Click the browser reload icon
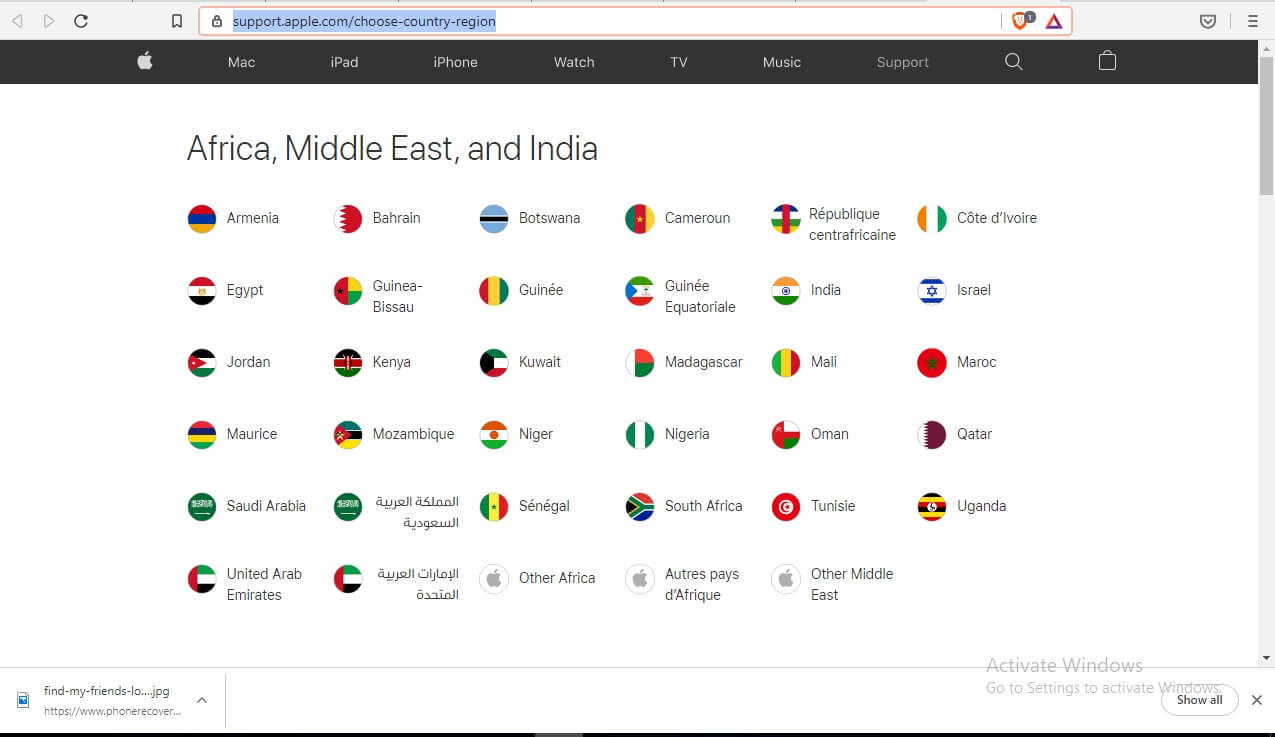The height and width of the screenshot is (737, 1275). pyautogui.click(x=81, y=20)
